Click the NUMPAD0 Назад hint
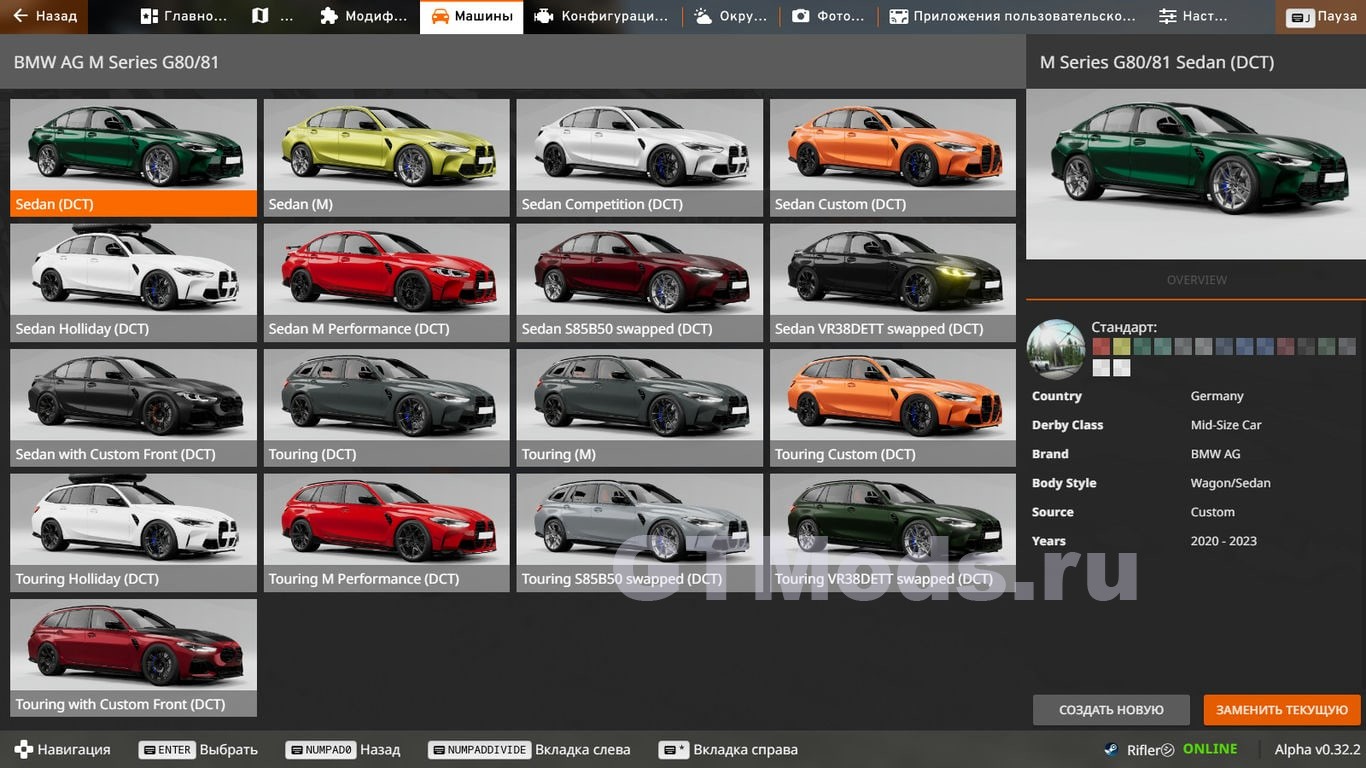1366x768 pixels. point(342,749)
